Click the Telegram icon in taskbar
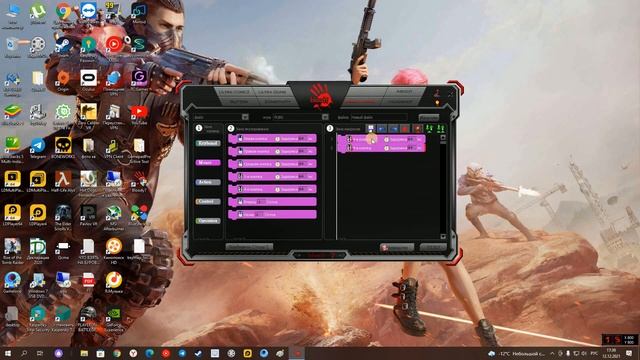Screen dimensions: 640x360 182,353
